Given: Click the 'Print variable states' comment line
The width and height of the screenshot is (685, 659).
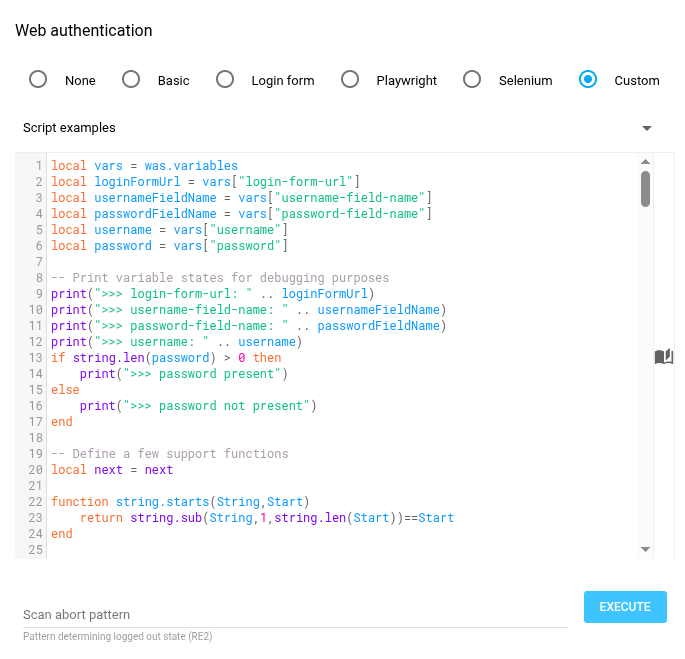Looking at the screenshot, I should tap(220, 278).
